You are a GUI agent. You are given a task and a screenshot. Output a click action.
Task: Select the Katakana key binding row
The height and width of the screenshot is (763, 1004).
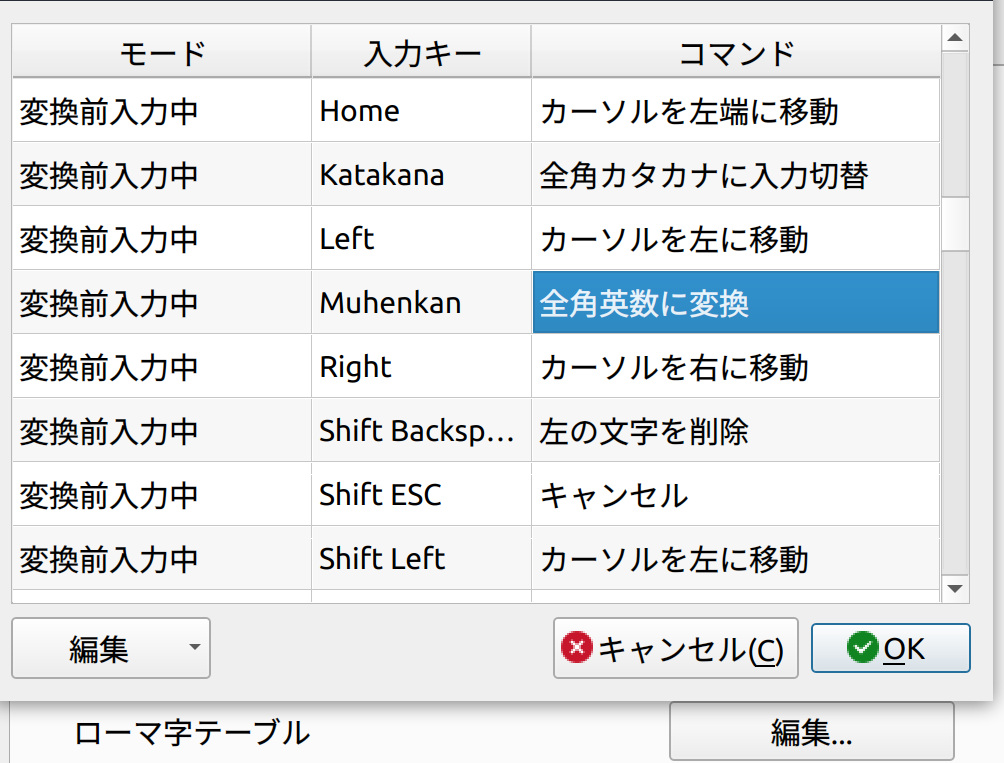420,174
